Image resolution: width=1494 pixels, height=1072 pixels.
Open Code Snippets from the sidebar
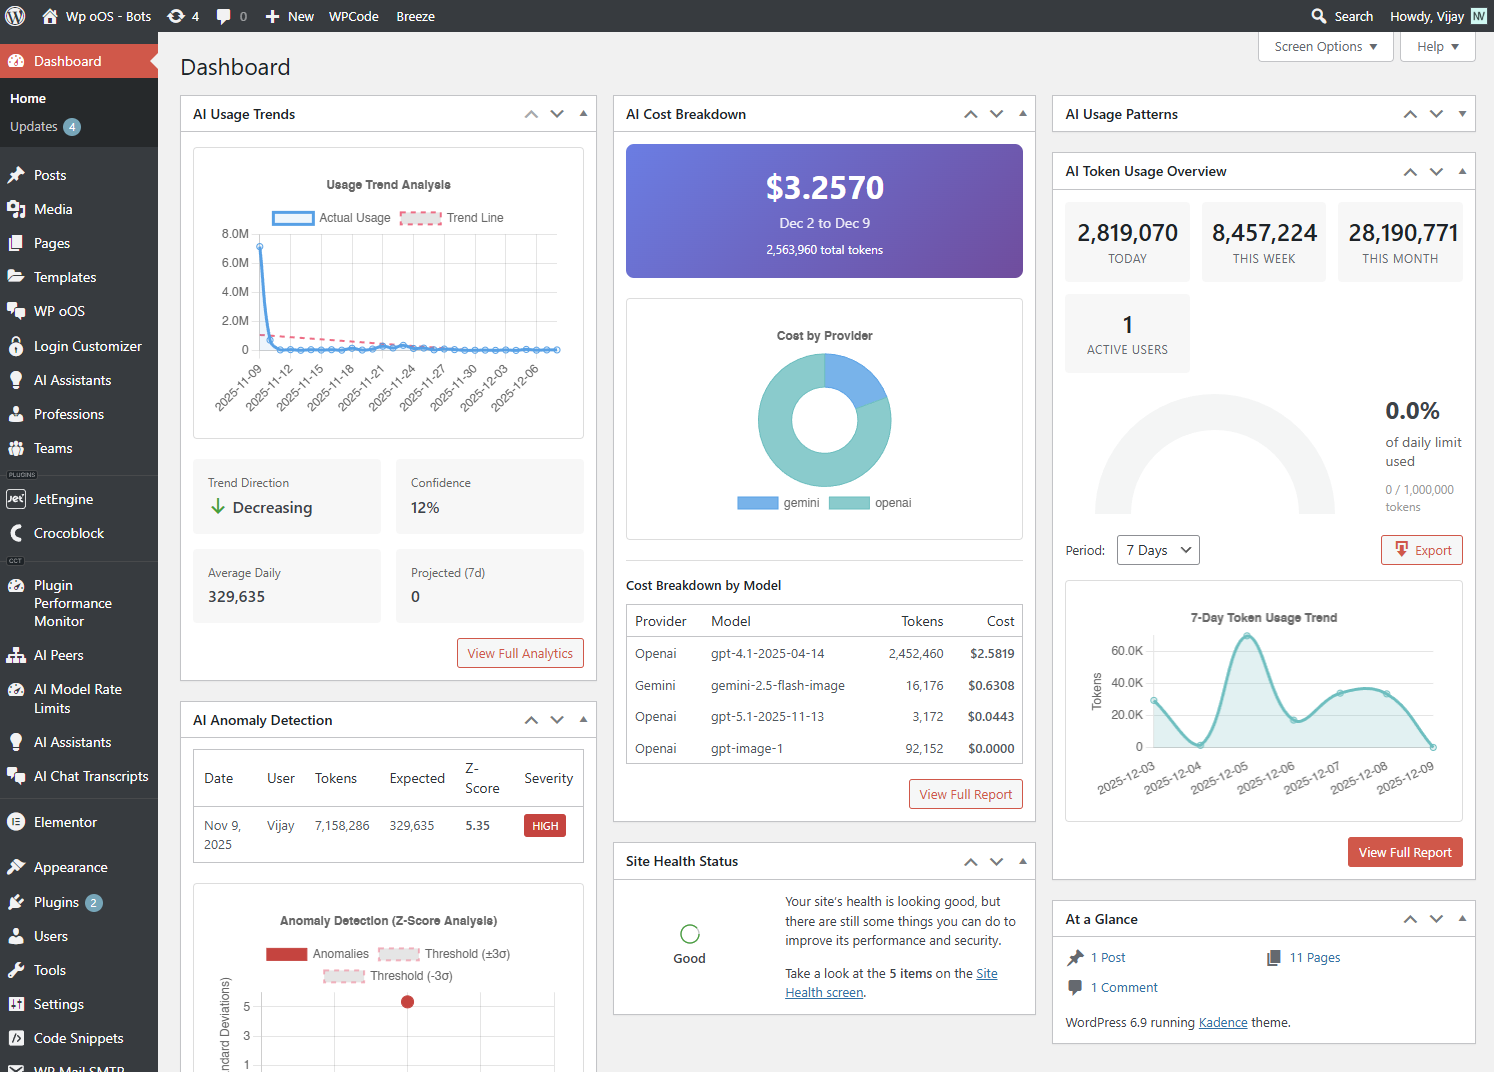tap(77, 1038)
